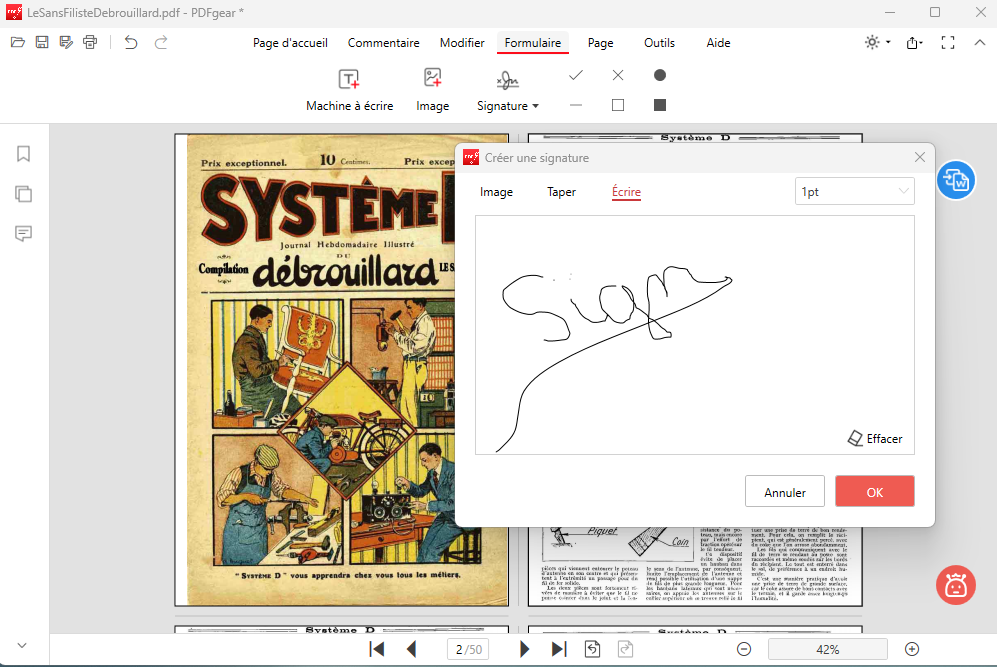Add a check mark stamp
This screenshot has width=997, height=667.
point(576,76)
